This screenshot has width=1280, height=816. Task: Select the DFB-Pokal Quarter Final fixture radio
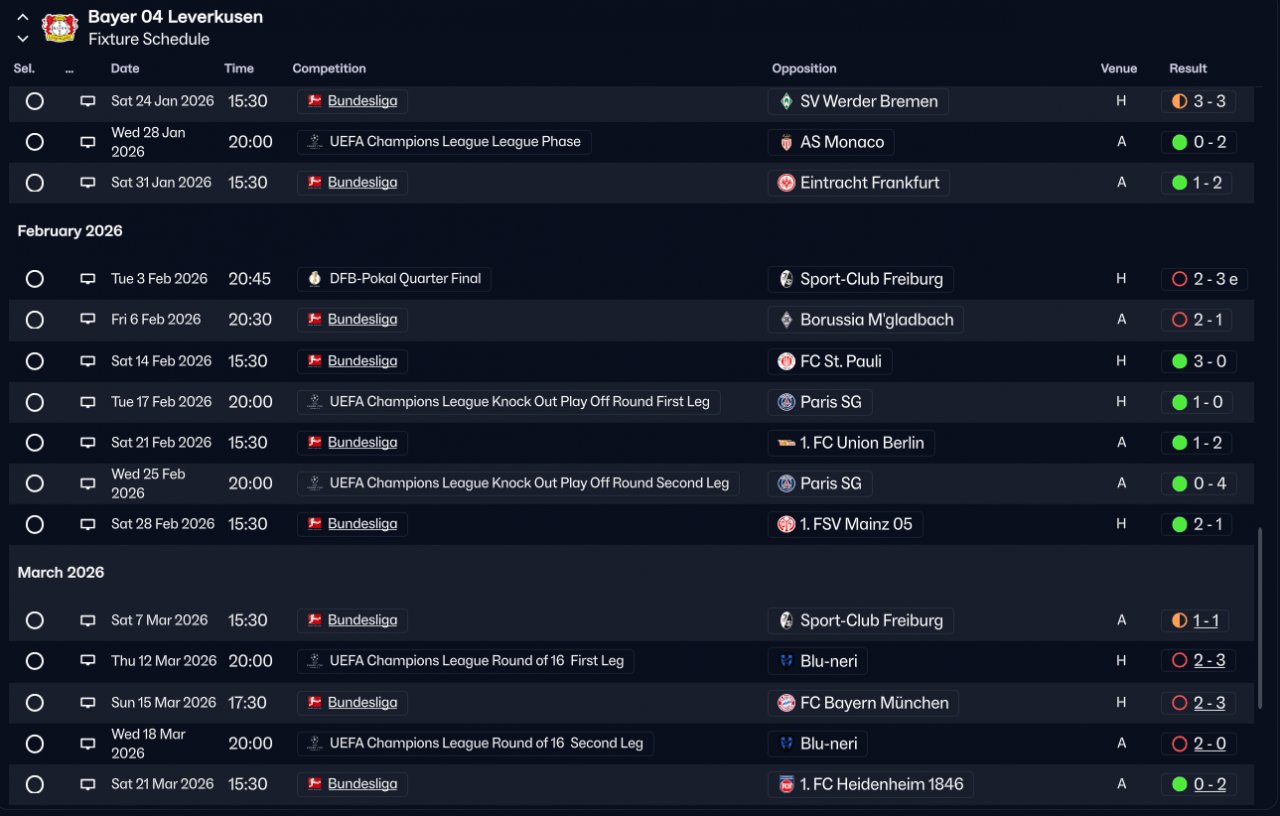coord(35,279)
